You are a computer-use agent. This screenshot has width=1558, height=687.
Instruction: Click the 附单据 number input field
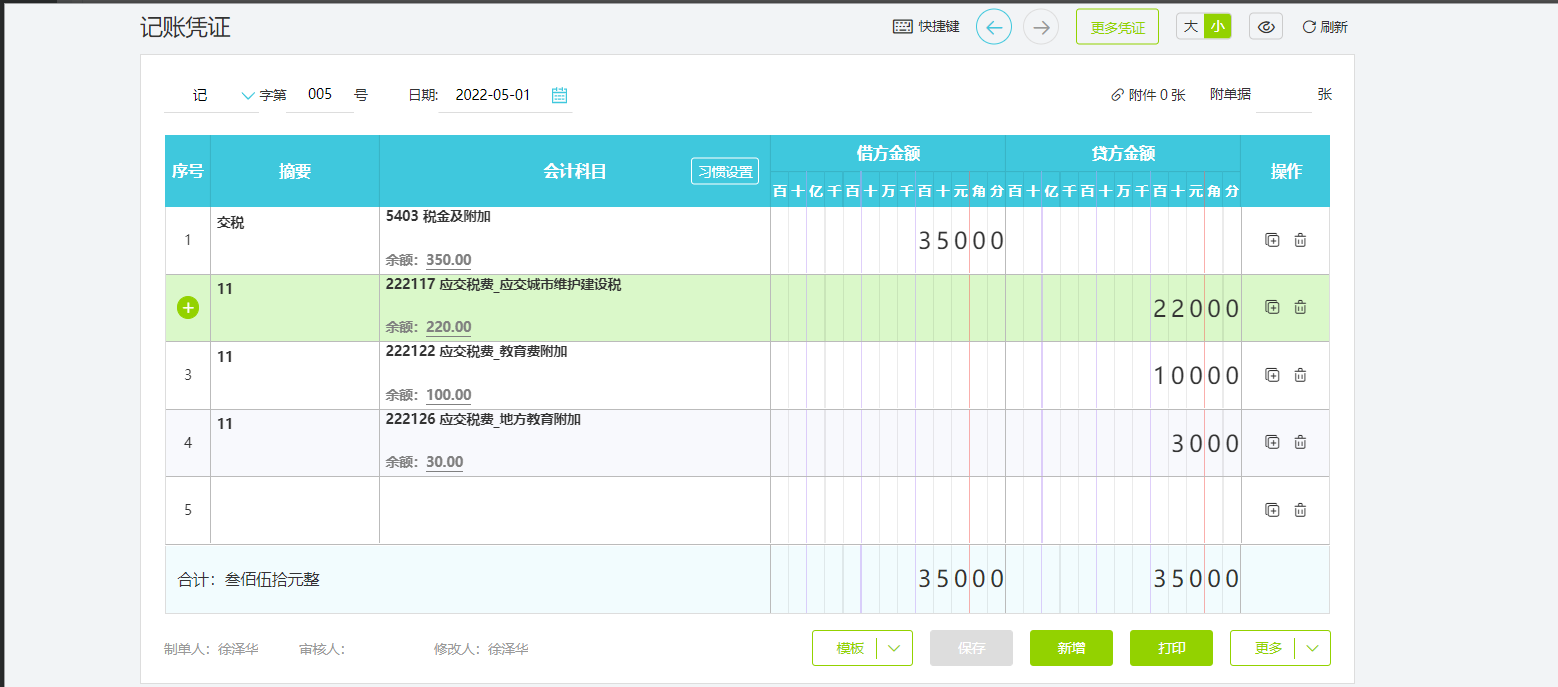[x=1283, y=95]
